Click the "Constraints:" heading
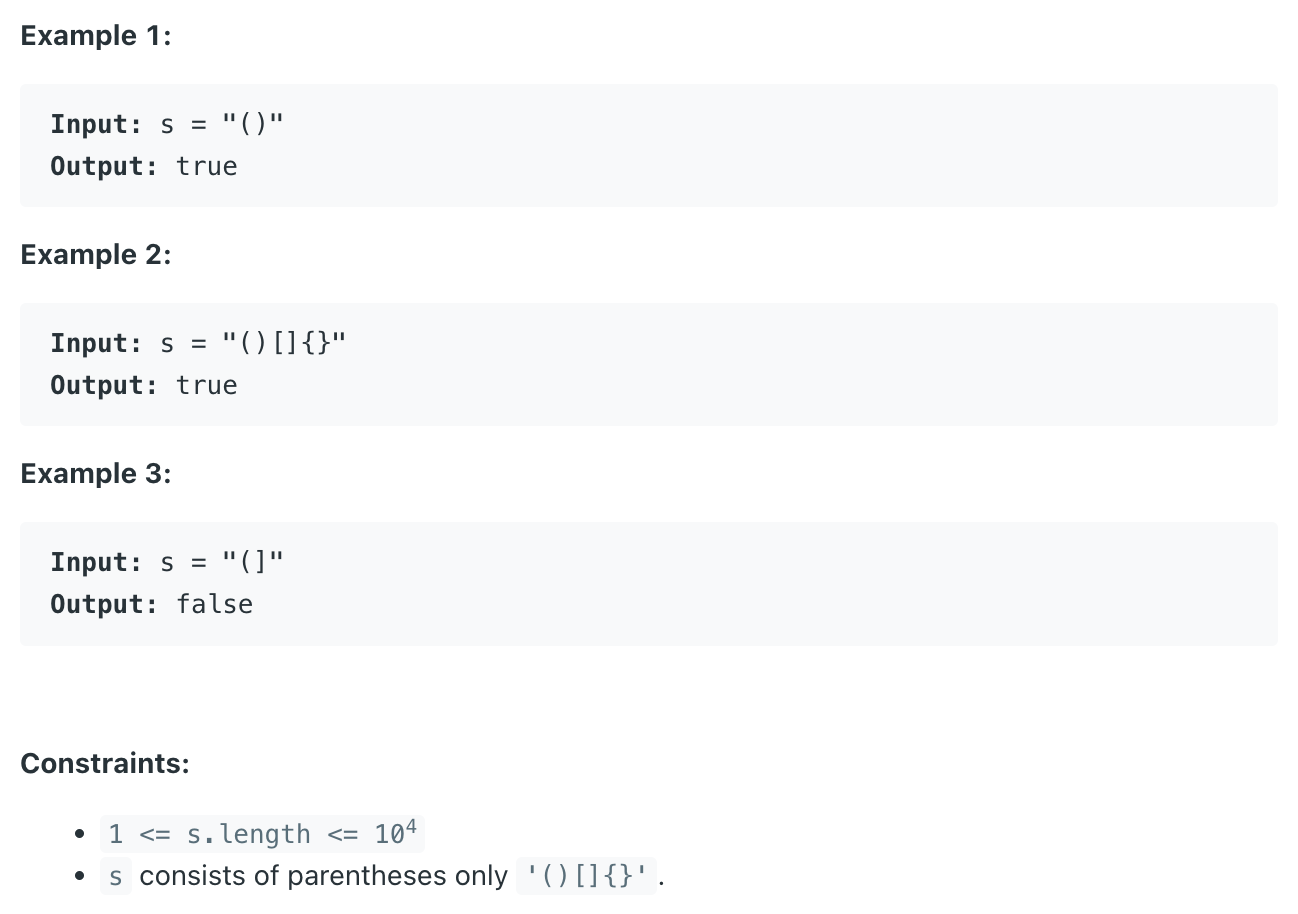 click(x=105, y=764)
